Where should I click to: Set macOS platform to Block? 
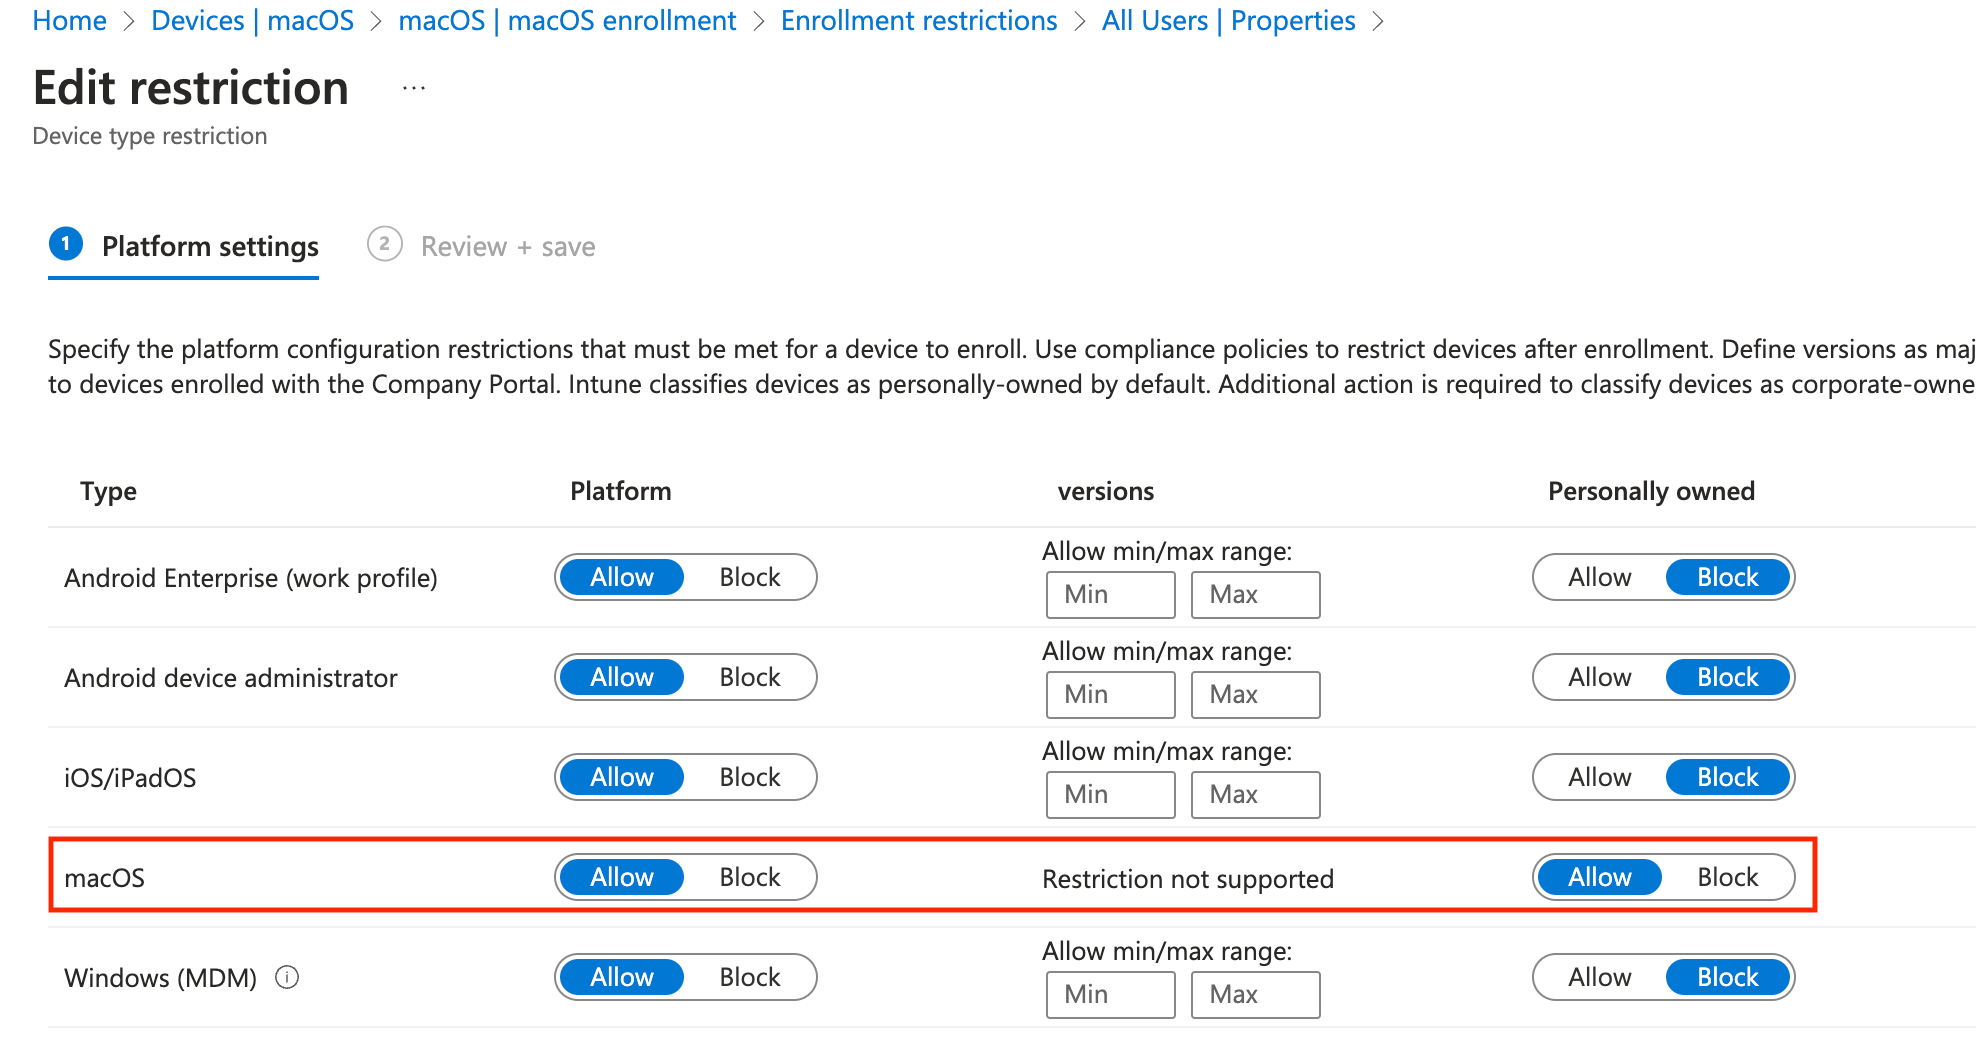pos(750,877)
